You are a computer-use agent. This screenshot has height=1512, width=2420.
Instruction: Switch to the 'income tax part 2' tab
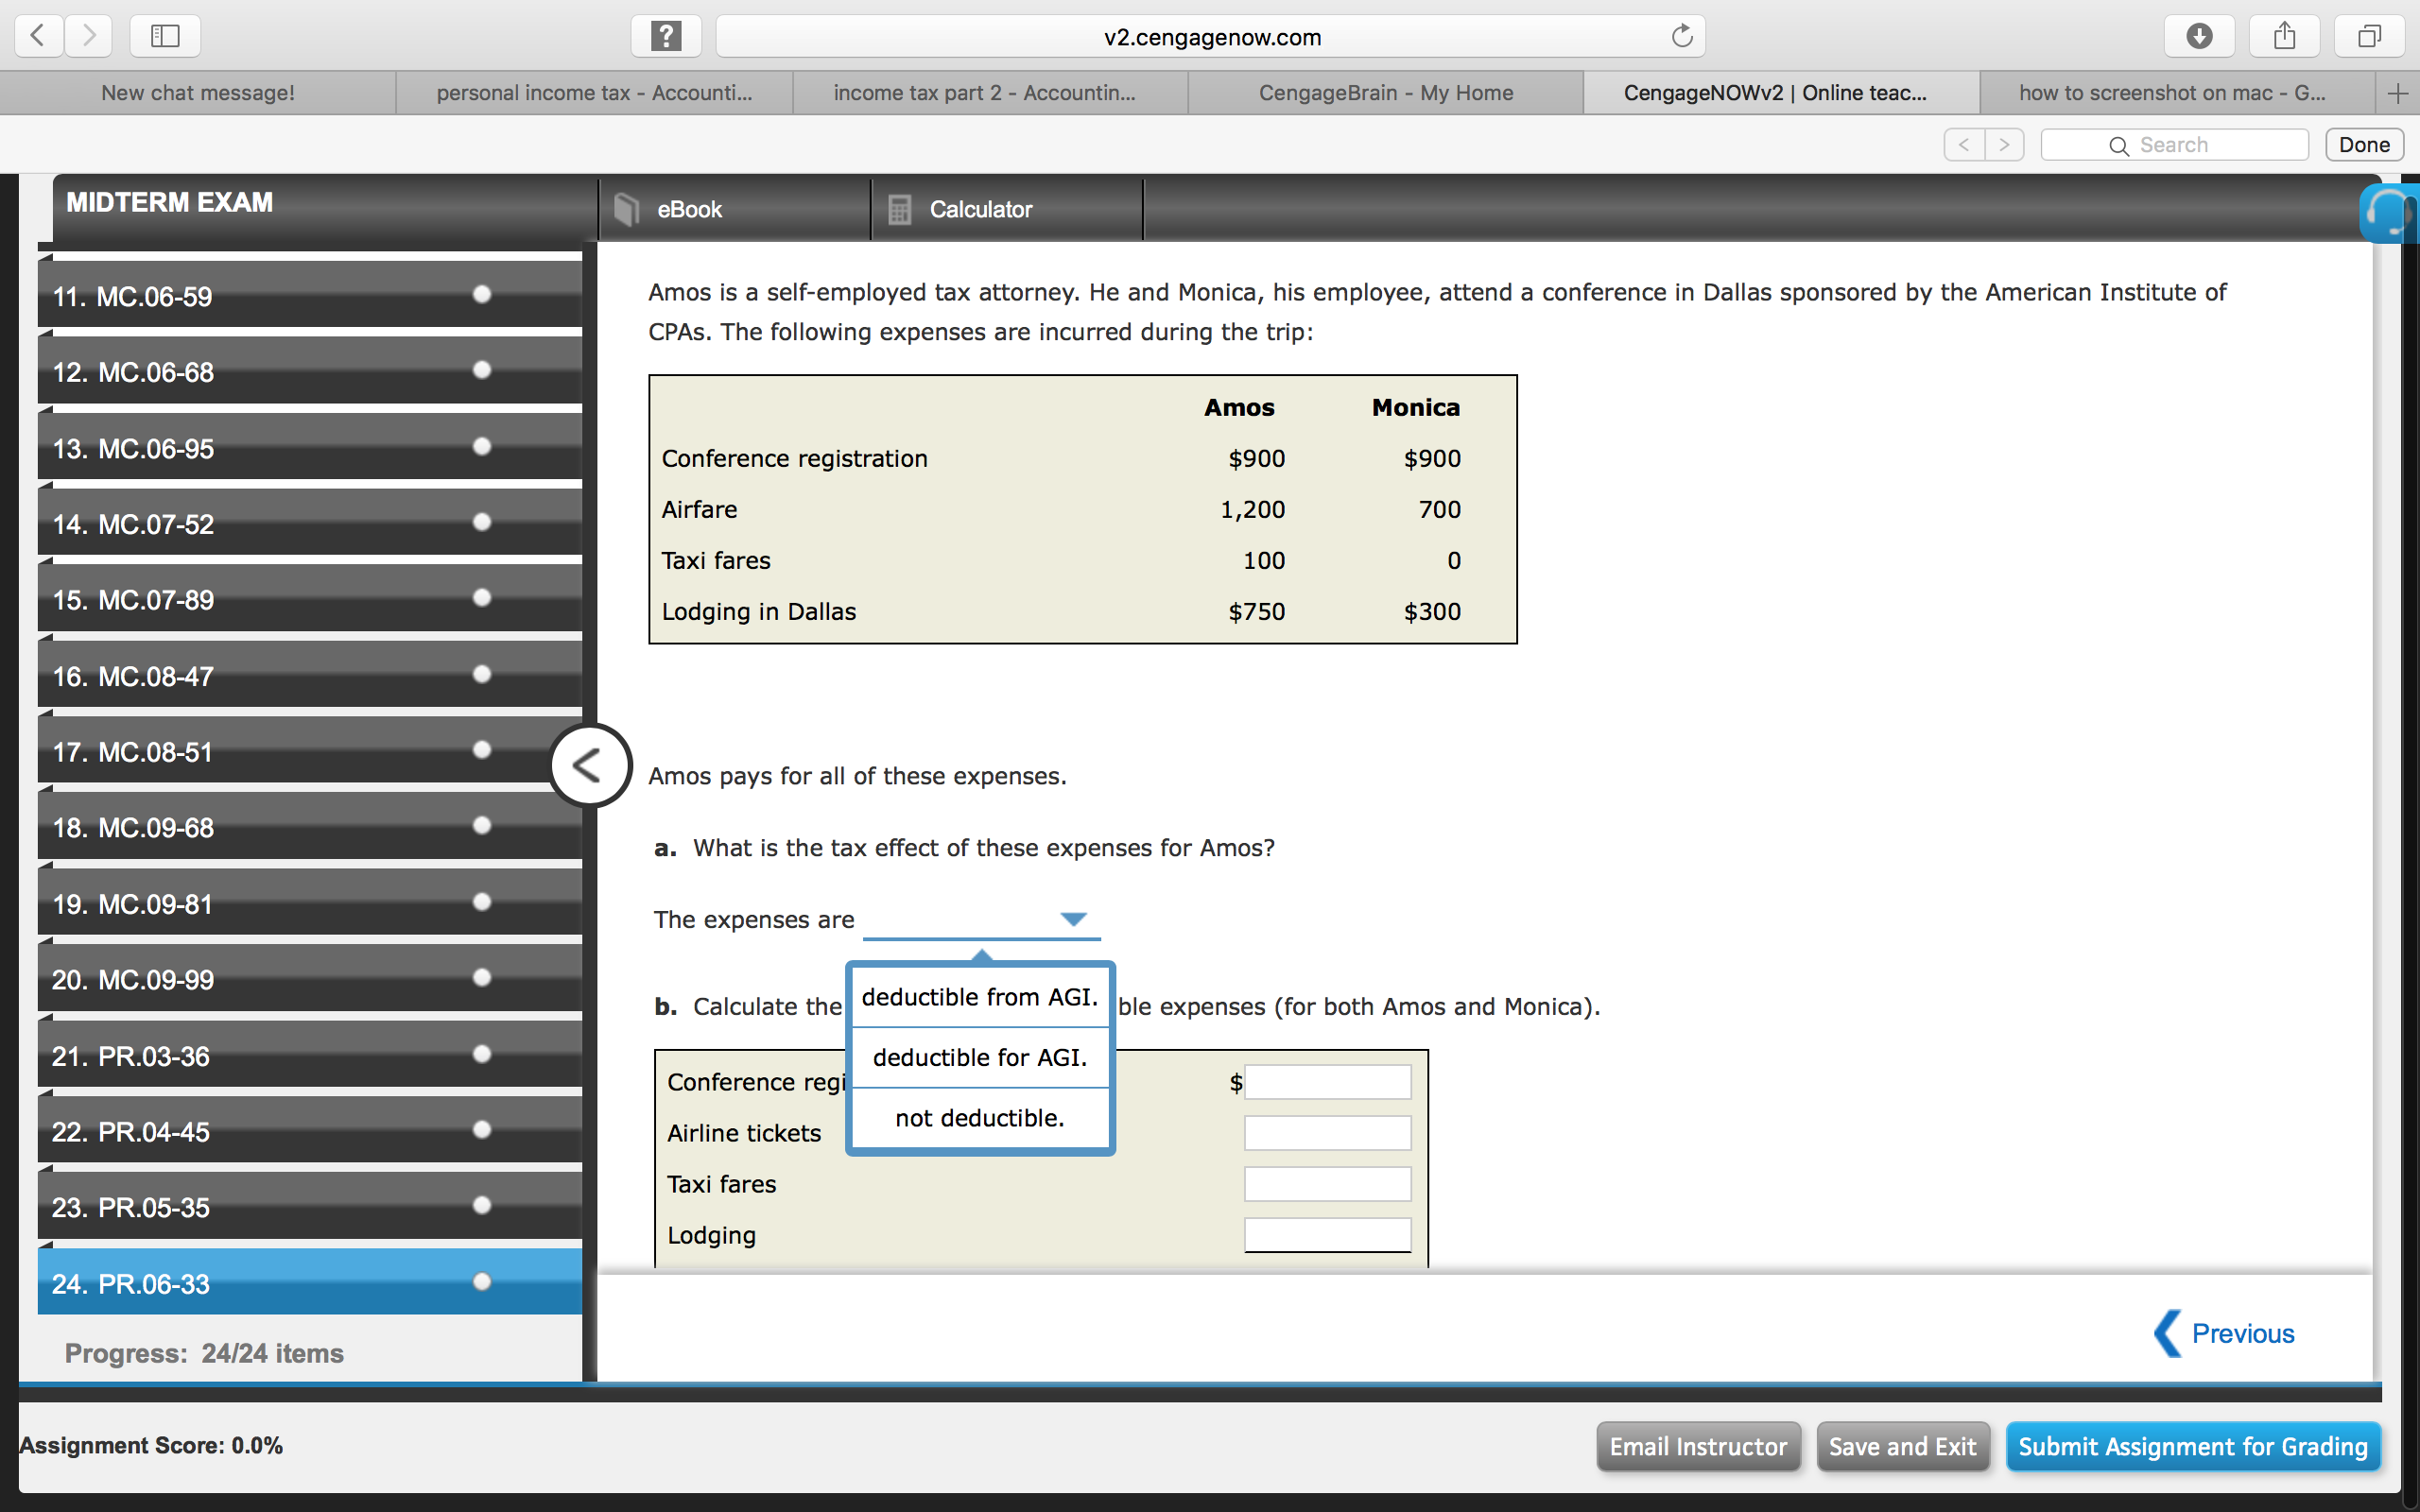pos(985,93)
